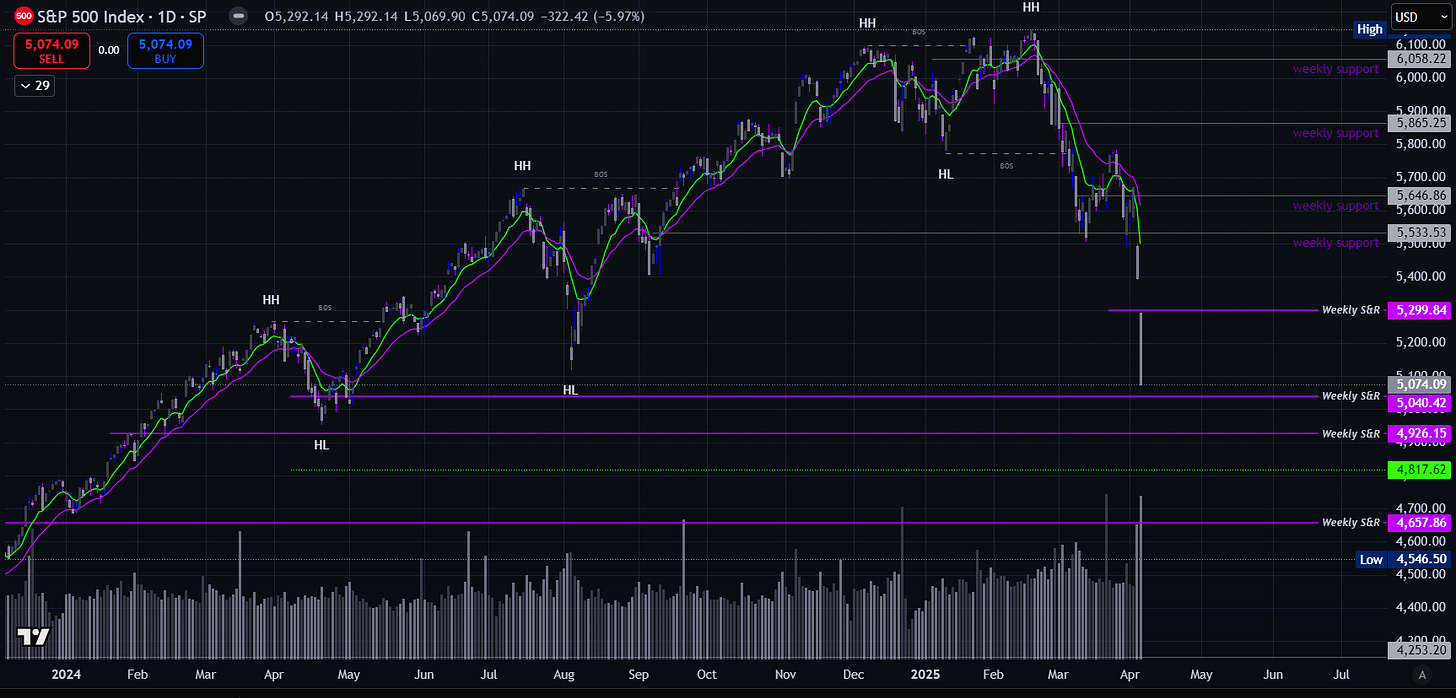1456x698 pixels.
Task: Click the TradingView logo in chart corner
Action: pyautogui.click(x=33, y=638)
